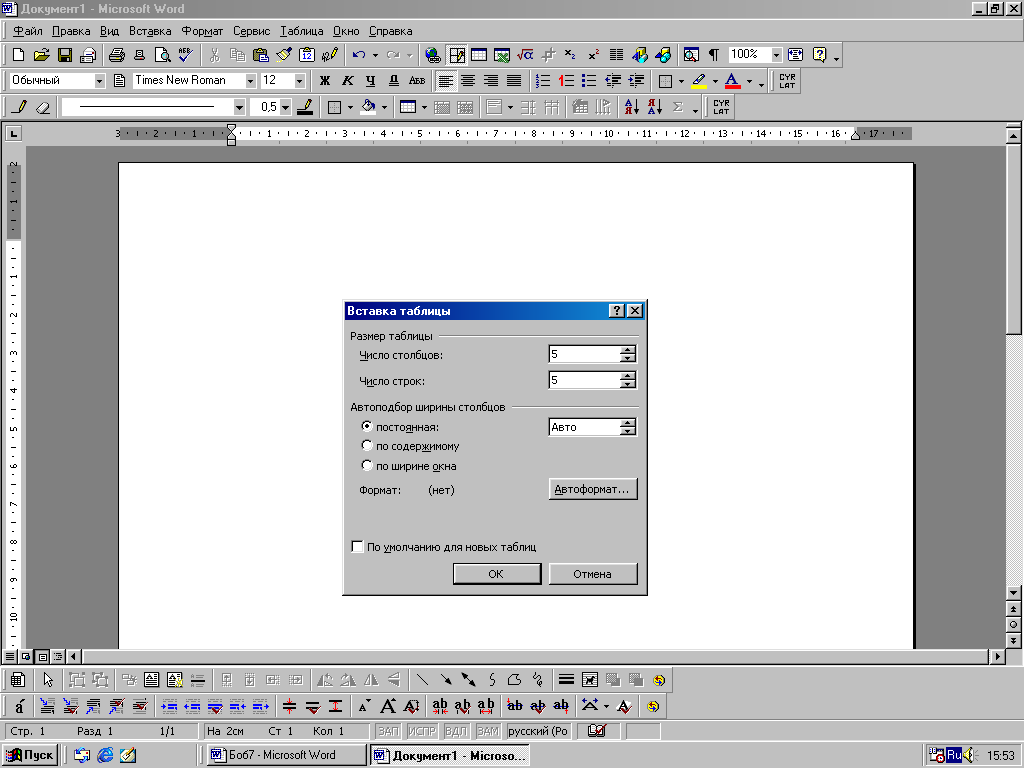Click the highlight marker color swatch
The height and width of the screenshot is (768, 1024).
pyautogui.click(x=699, y=81)
